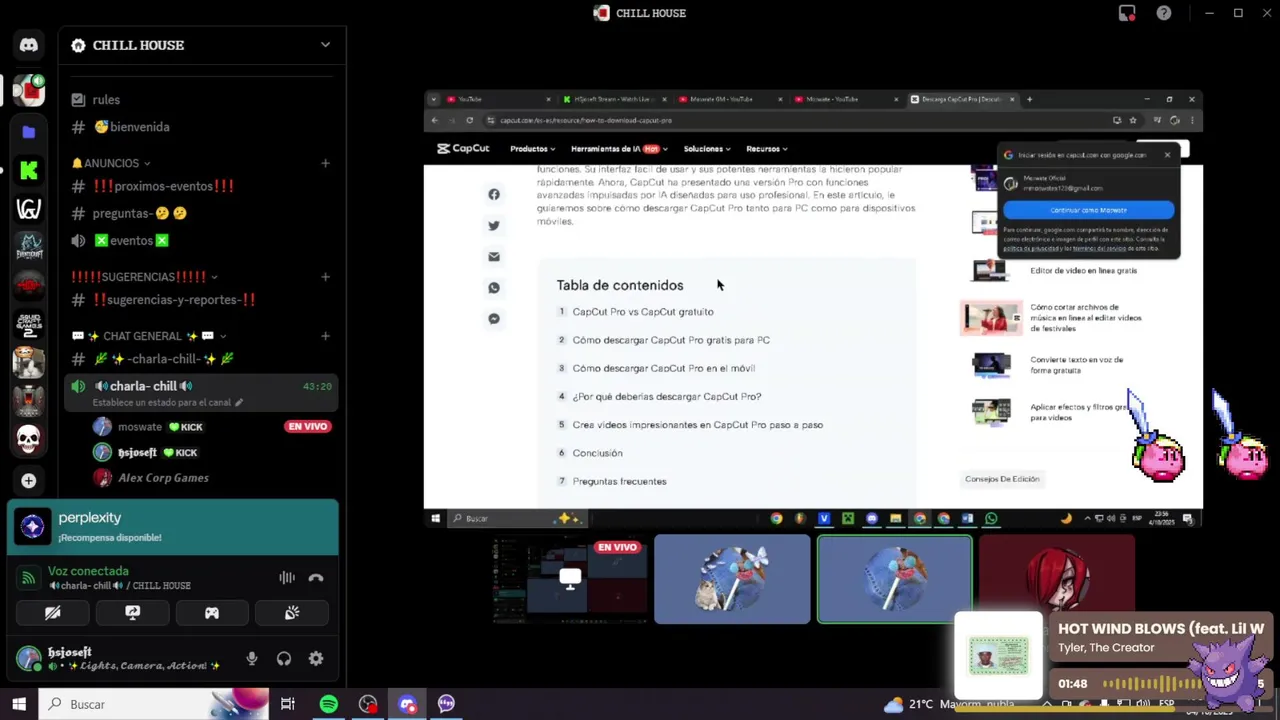The width and height of the screenshot is (1280, 720).
Task: Click Continuar como Moswate button in Google popup
Action: (1088, 210)
